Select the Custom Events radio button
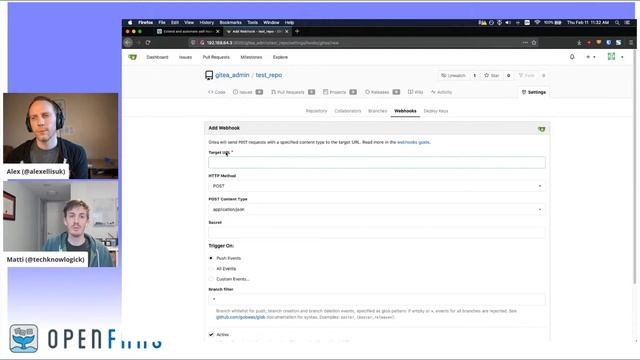Viewport: 640px width, 360px height. 211,279
